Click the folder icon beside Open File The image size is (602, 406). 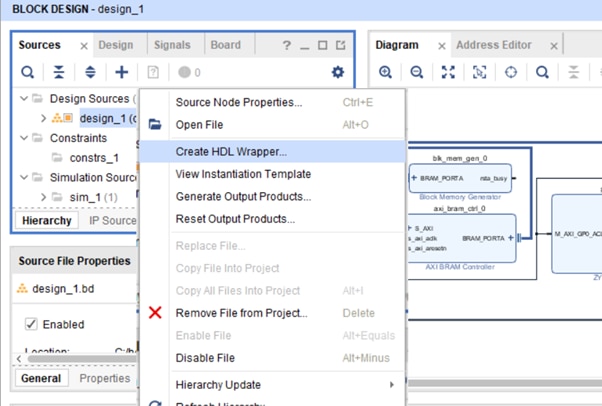pyautogui.click(x=155, y=124)
